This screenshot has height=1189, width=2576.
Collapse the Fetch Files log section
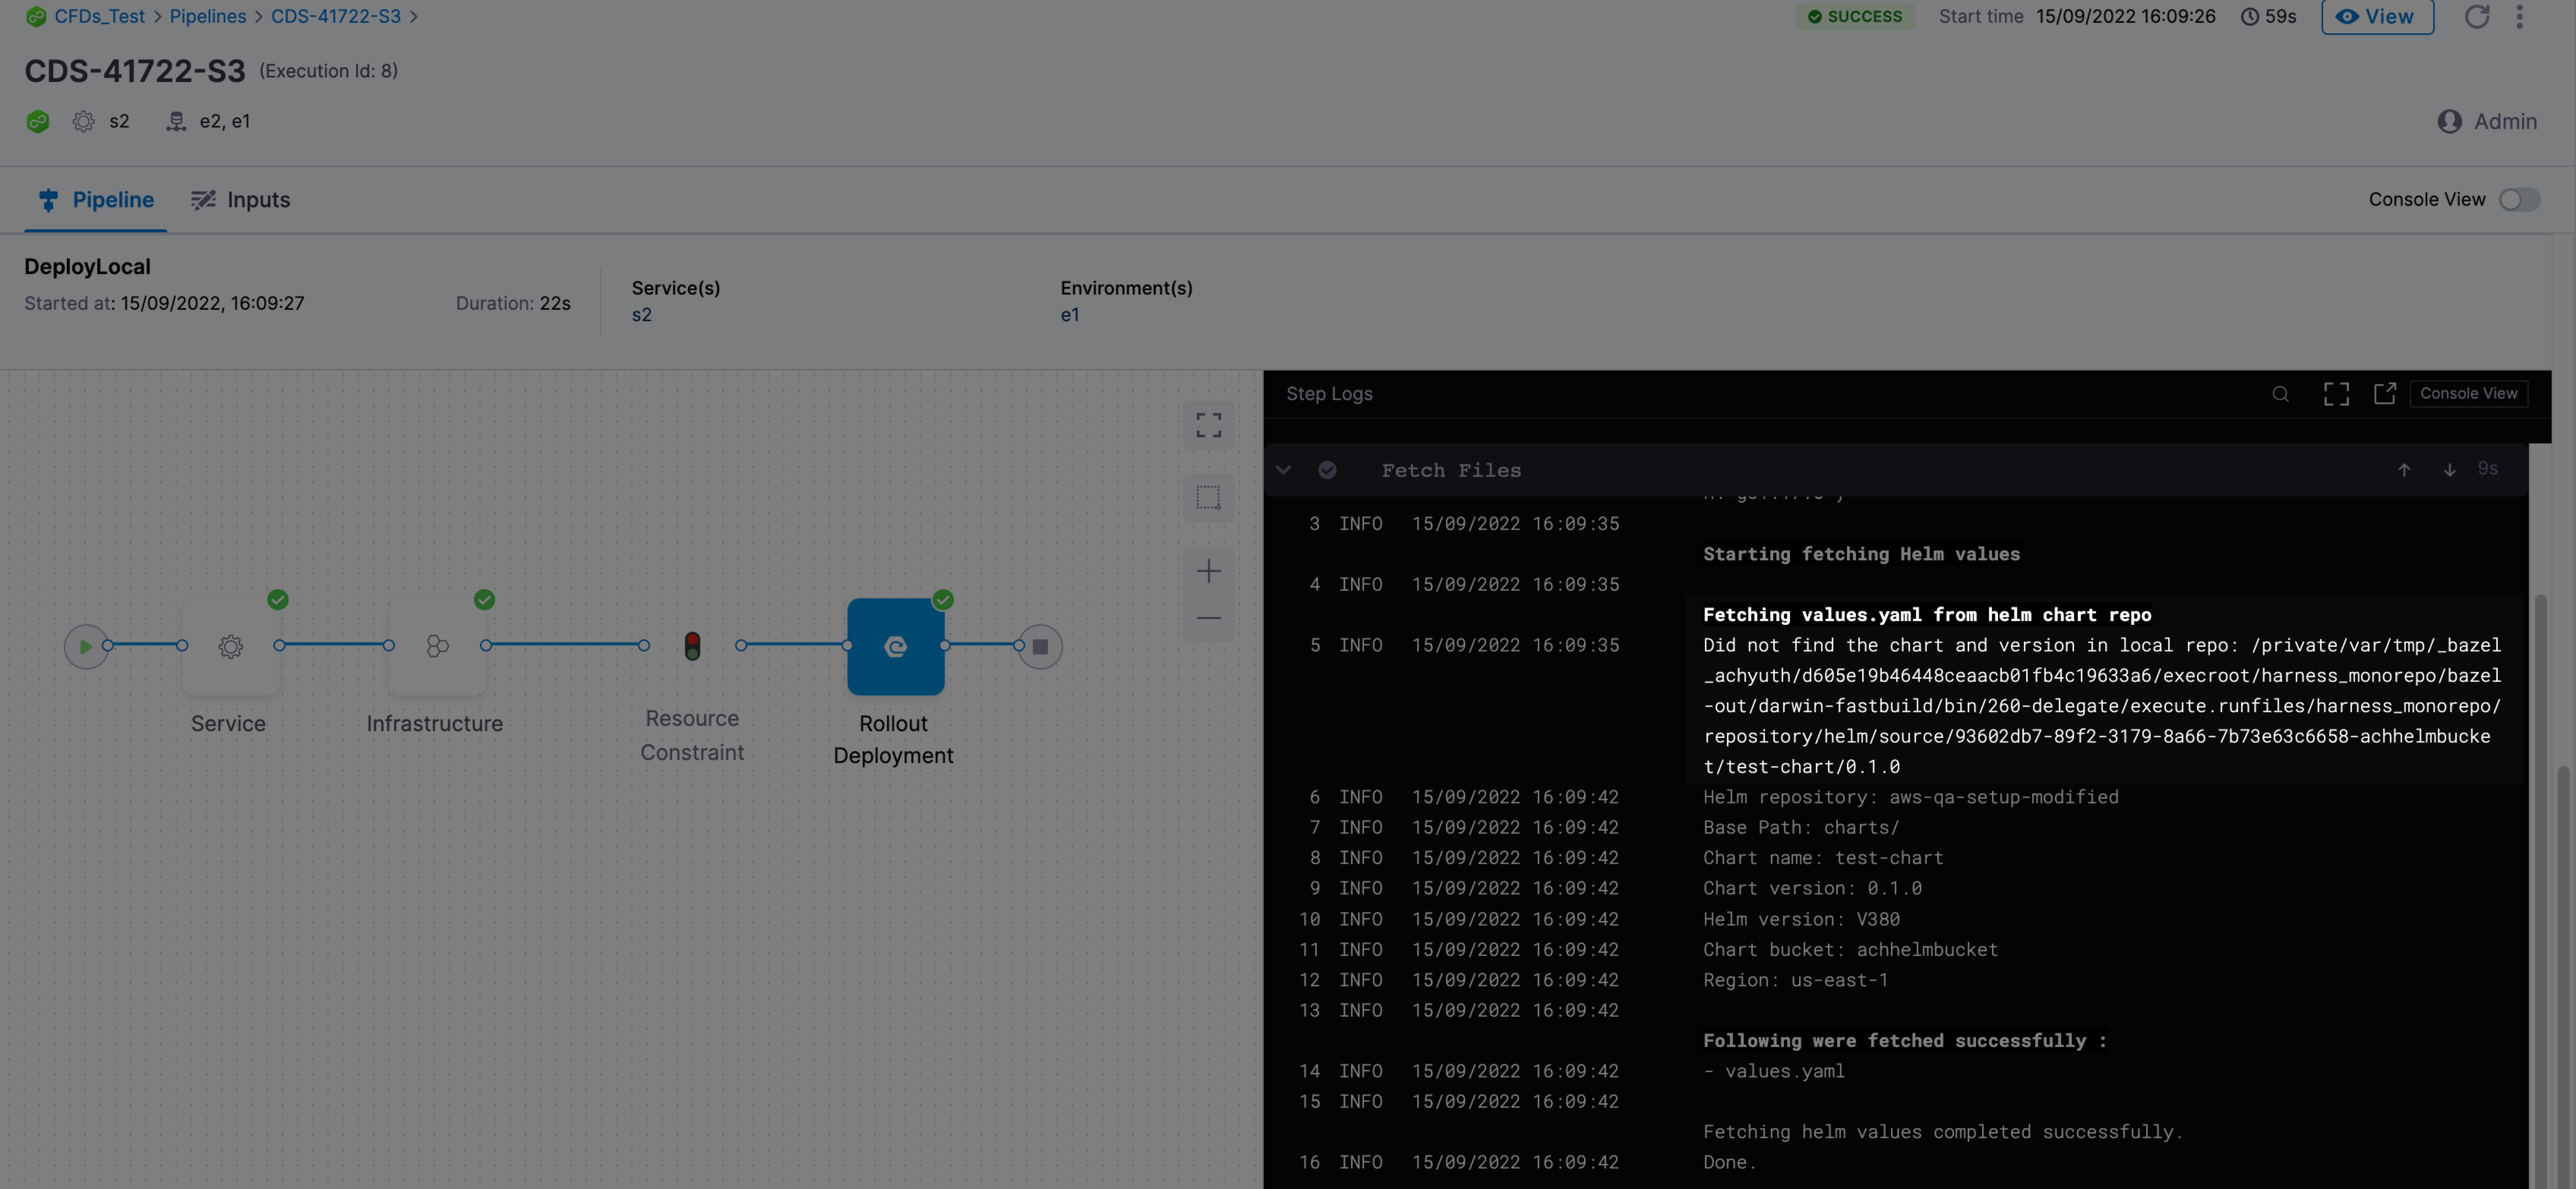pyautogui.click(x=1283, y=470)
